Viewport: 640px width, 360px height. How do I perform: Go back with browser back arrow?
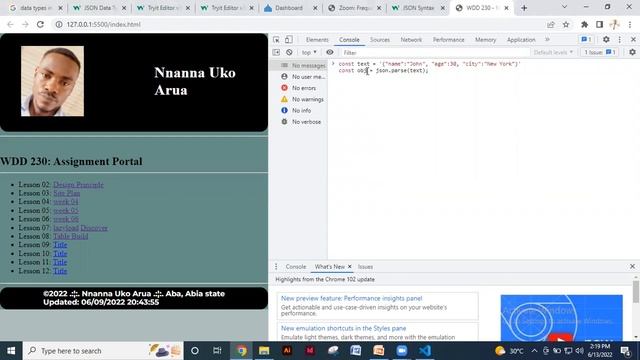(x=10, y=24)
